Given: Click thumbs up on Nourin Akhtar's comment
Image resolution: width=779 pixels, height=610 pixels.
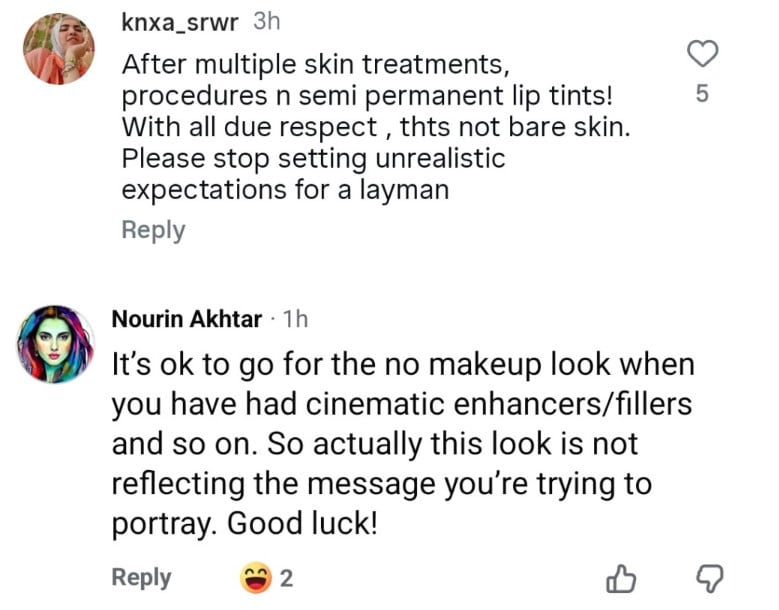Looking at the screenshot, I should coord(622,578).
